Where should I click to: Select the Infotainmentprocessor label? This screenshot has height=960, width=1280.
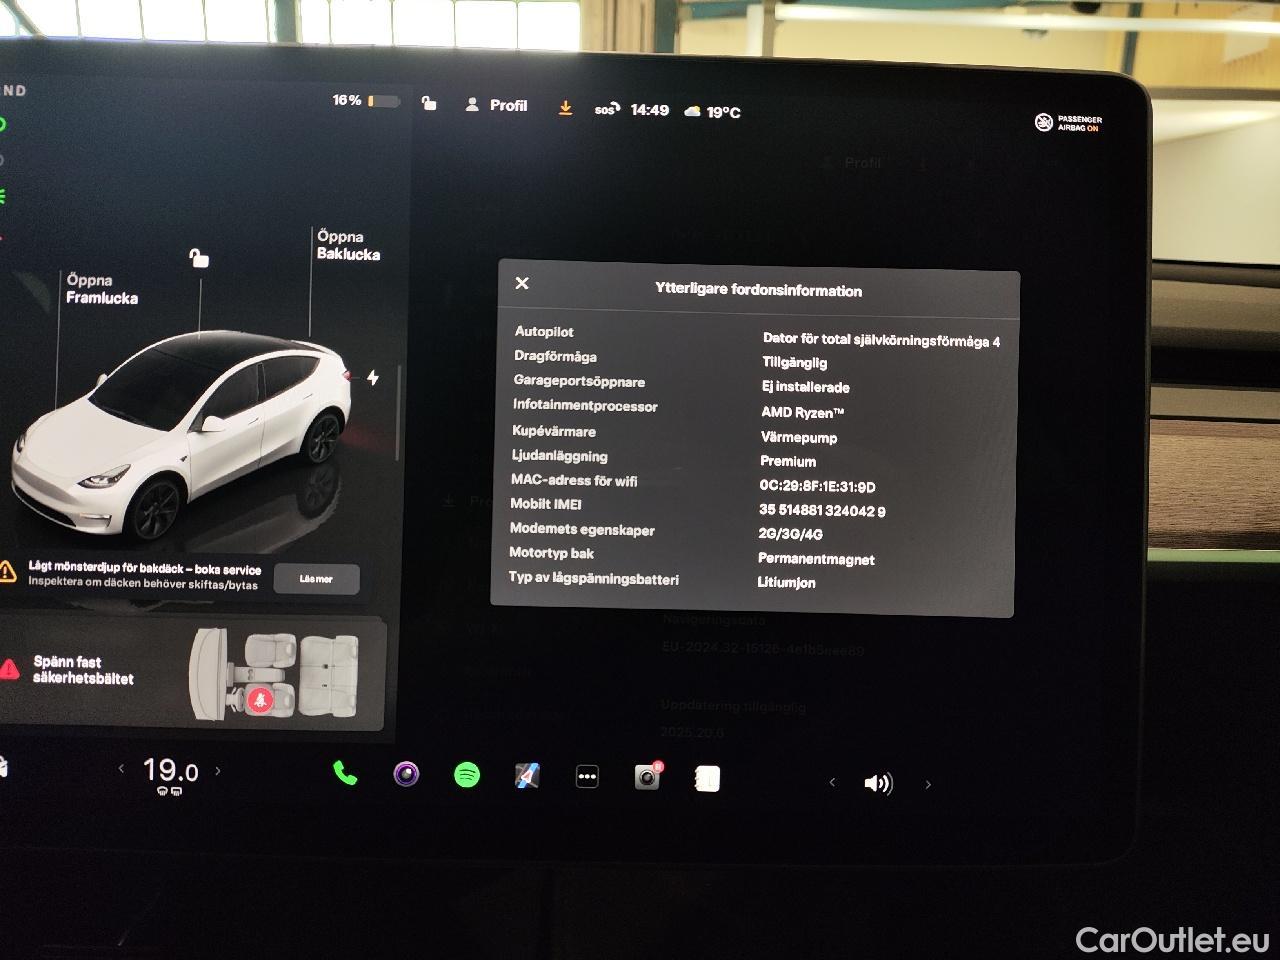pyautogui.click(x=585, y=406)
